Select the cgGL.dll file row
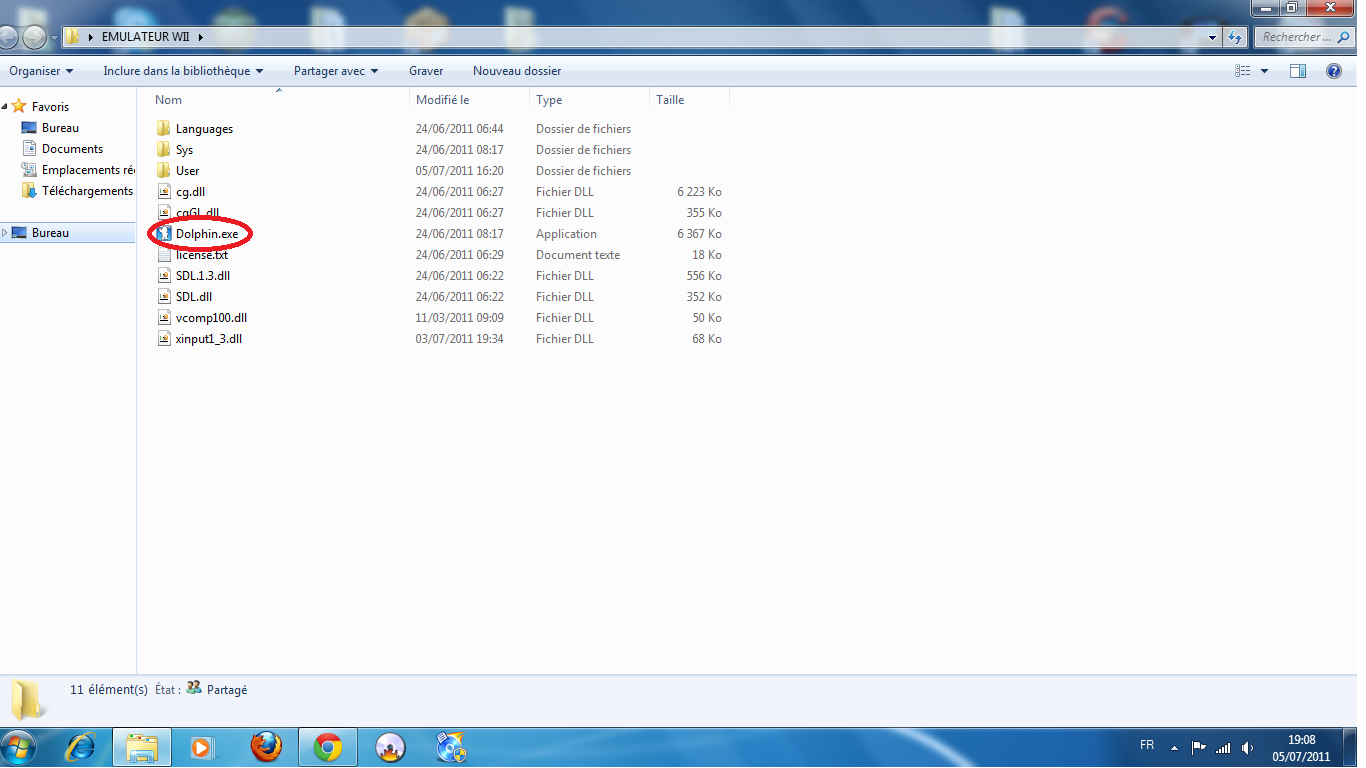 [x=440, y=213]
